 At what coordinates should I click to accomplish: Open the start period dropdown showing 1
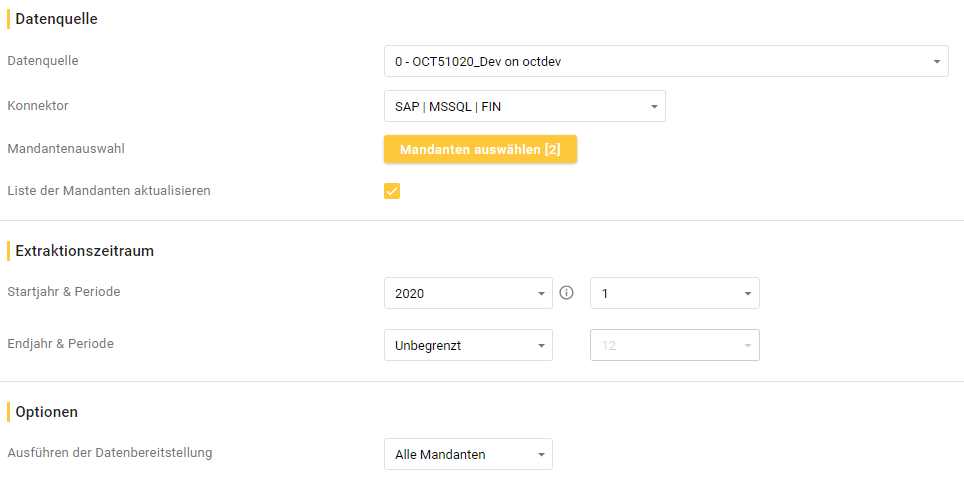(674, 293)
